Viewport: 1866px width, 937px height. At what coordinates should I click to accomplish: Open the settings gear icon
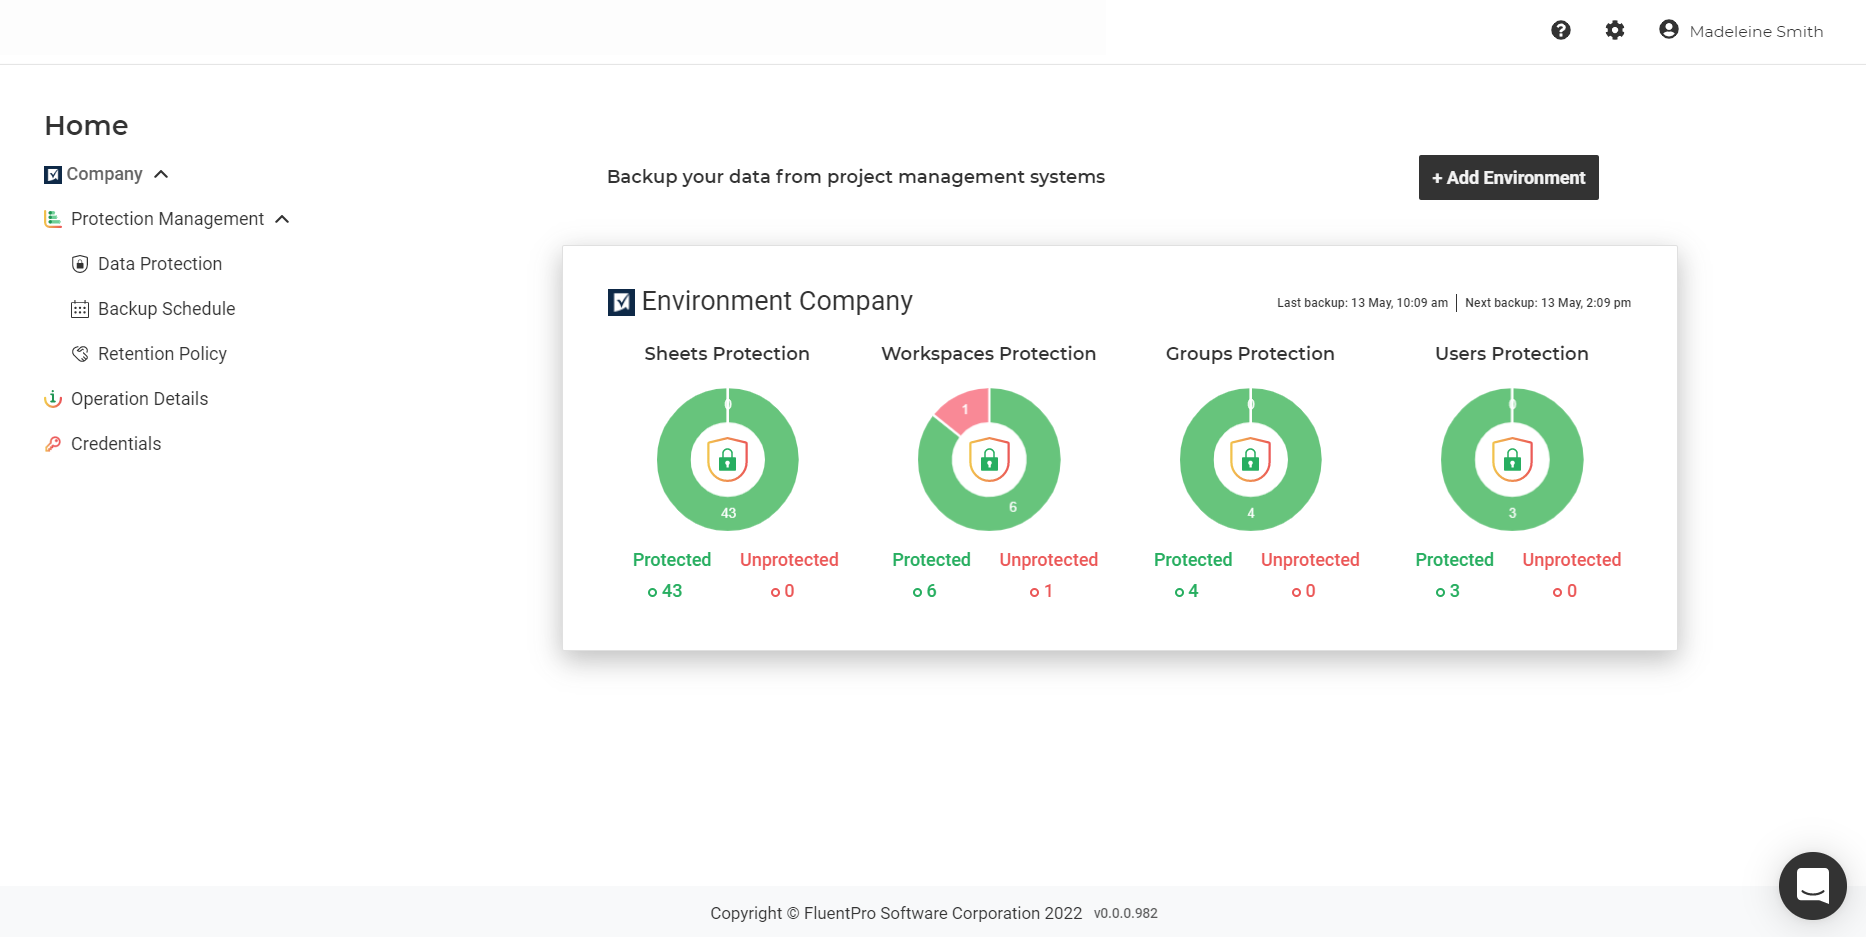tap(1615, 30)
